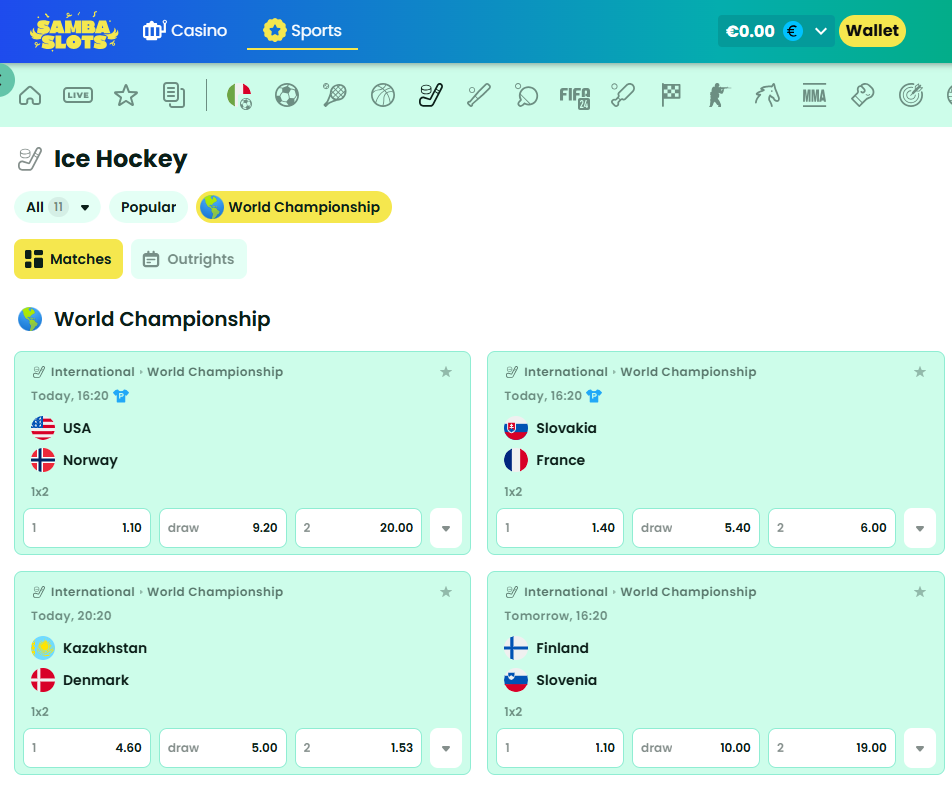Open the Wallet
Viewport: 952px width, 787px height.
coord(872,31)
